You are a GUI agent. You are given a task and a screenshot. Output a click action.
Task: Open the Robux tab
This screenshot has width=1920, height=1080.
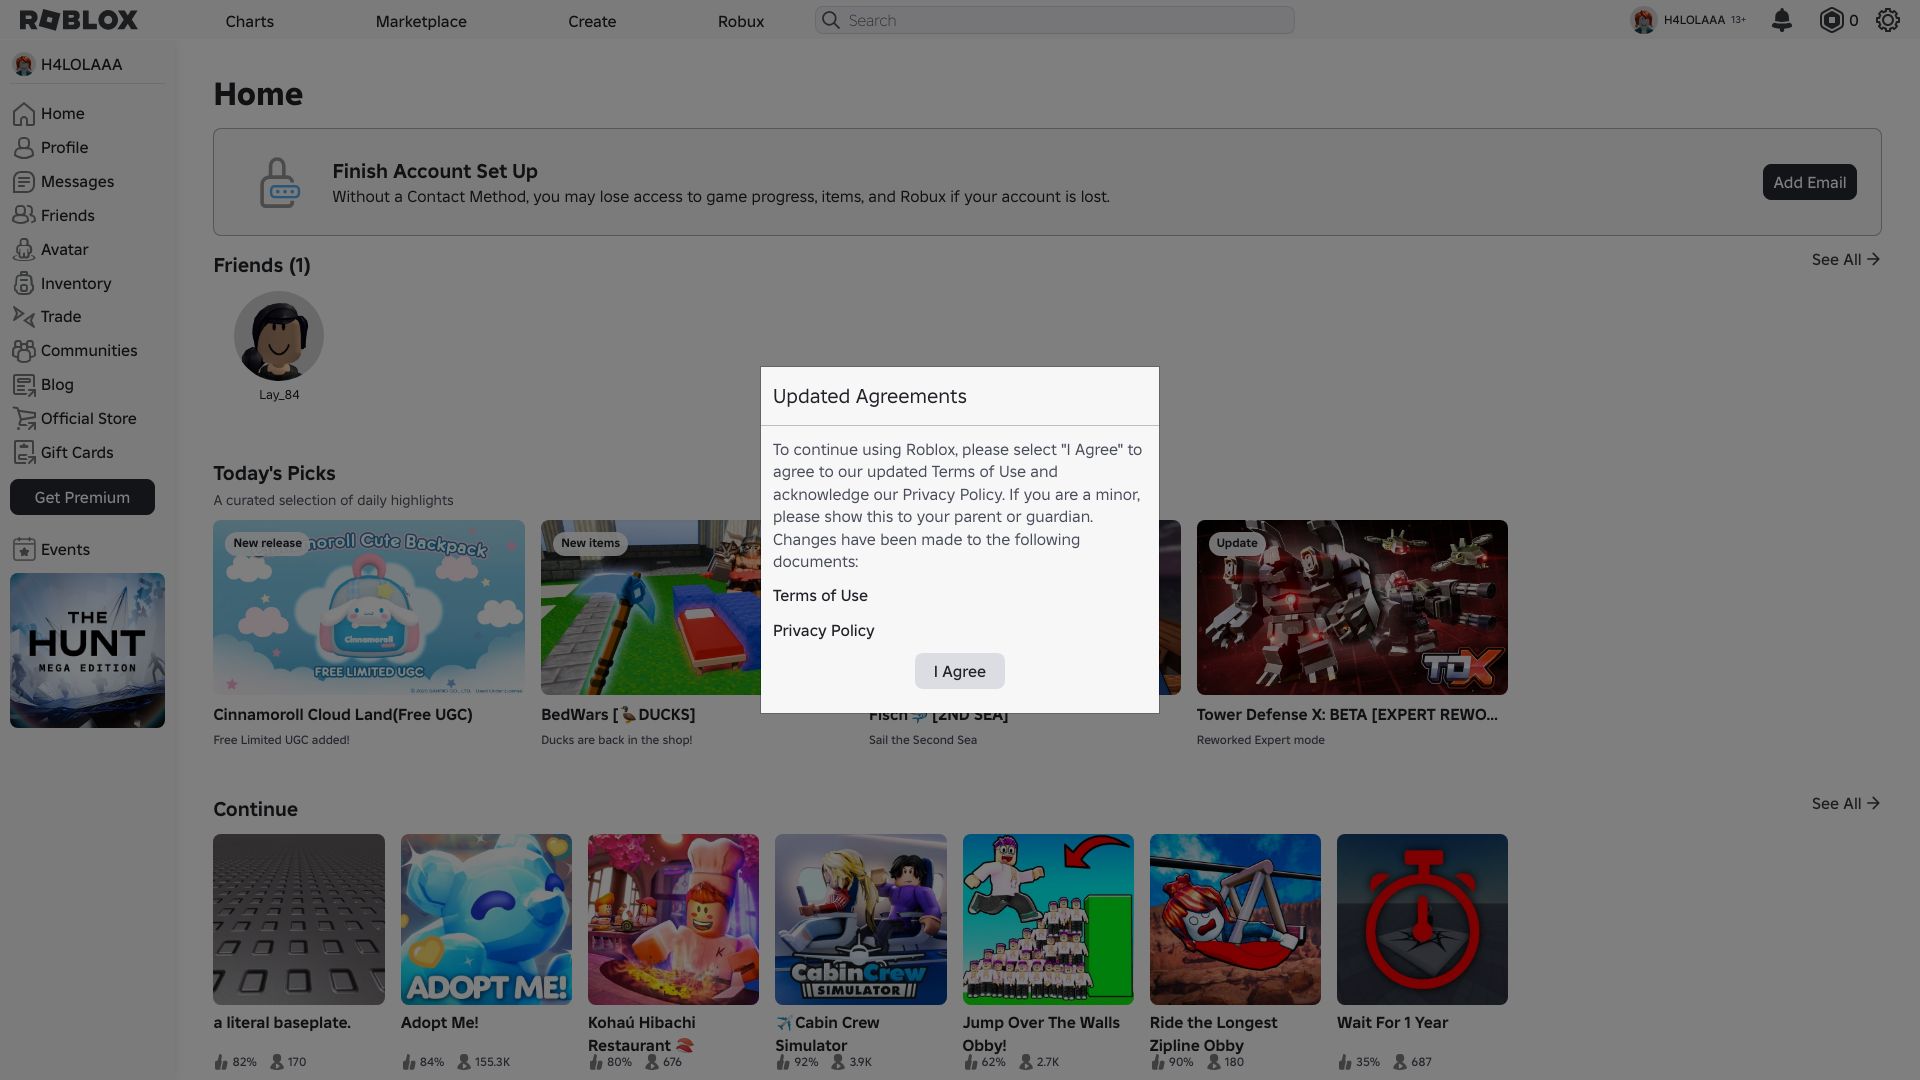coord(741,21)
